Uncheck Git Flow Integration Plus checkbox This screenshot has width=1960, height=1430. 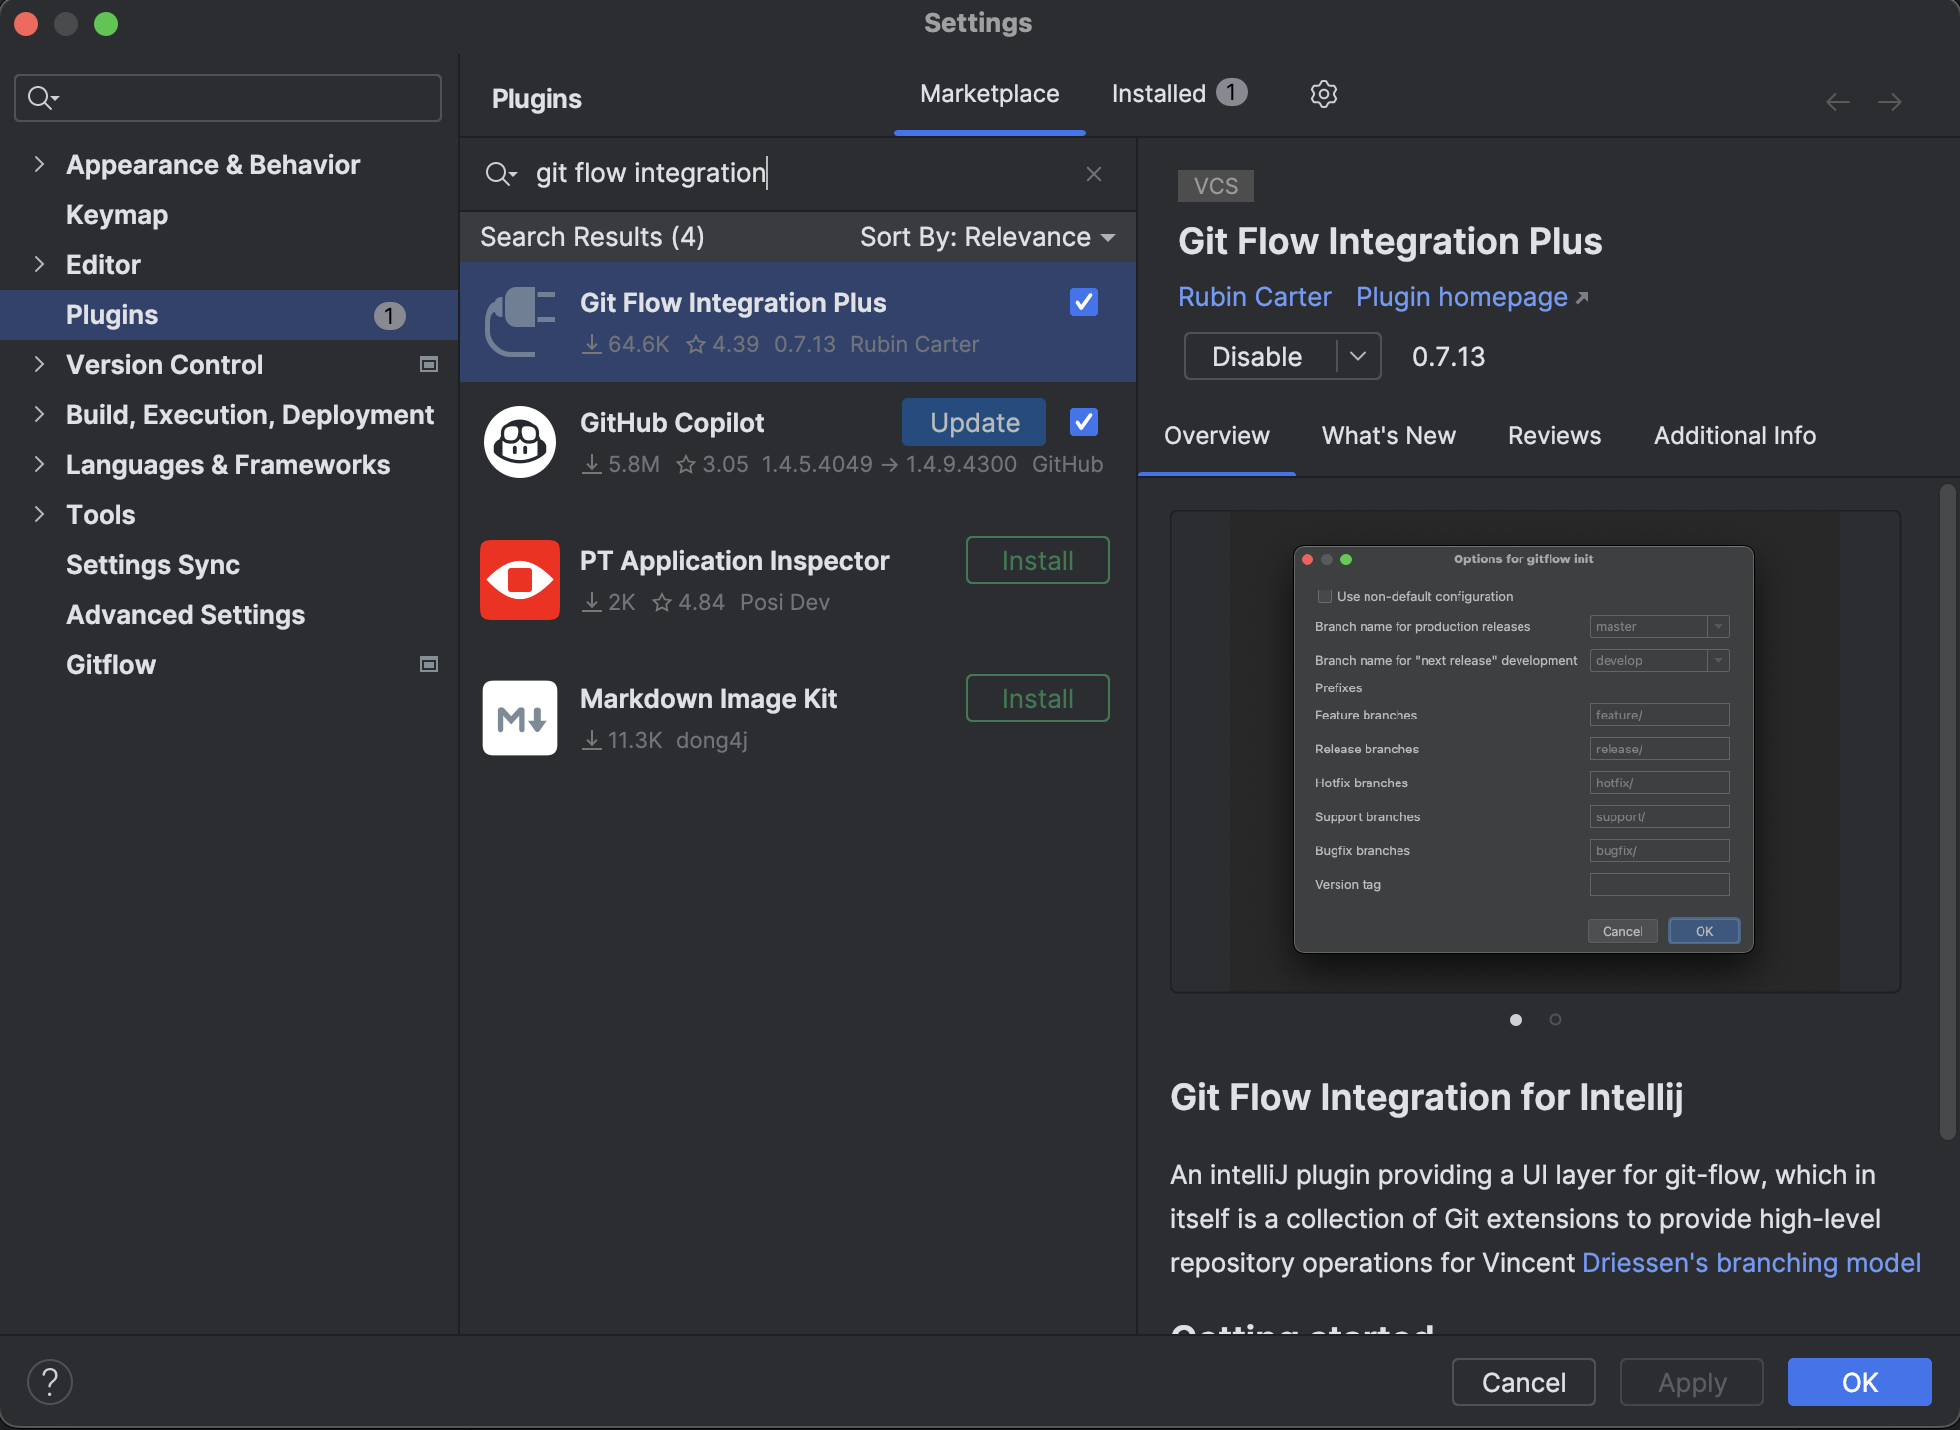click(x=1084, y=302)
